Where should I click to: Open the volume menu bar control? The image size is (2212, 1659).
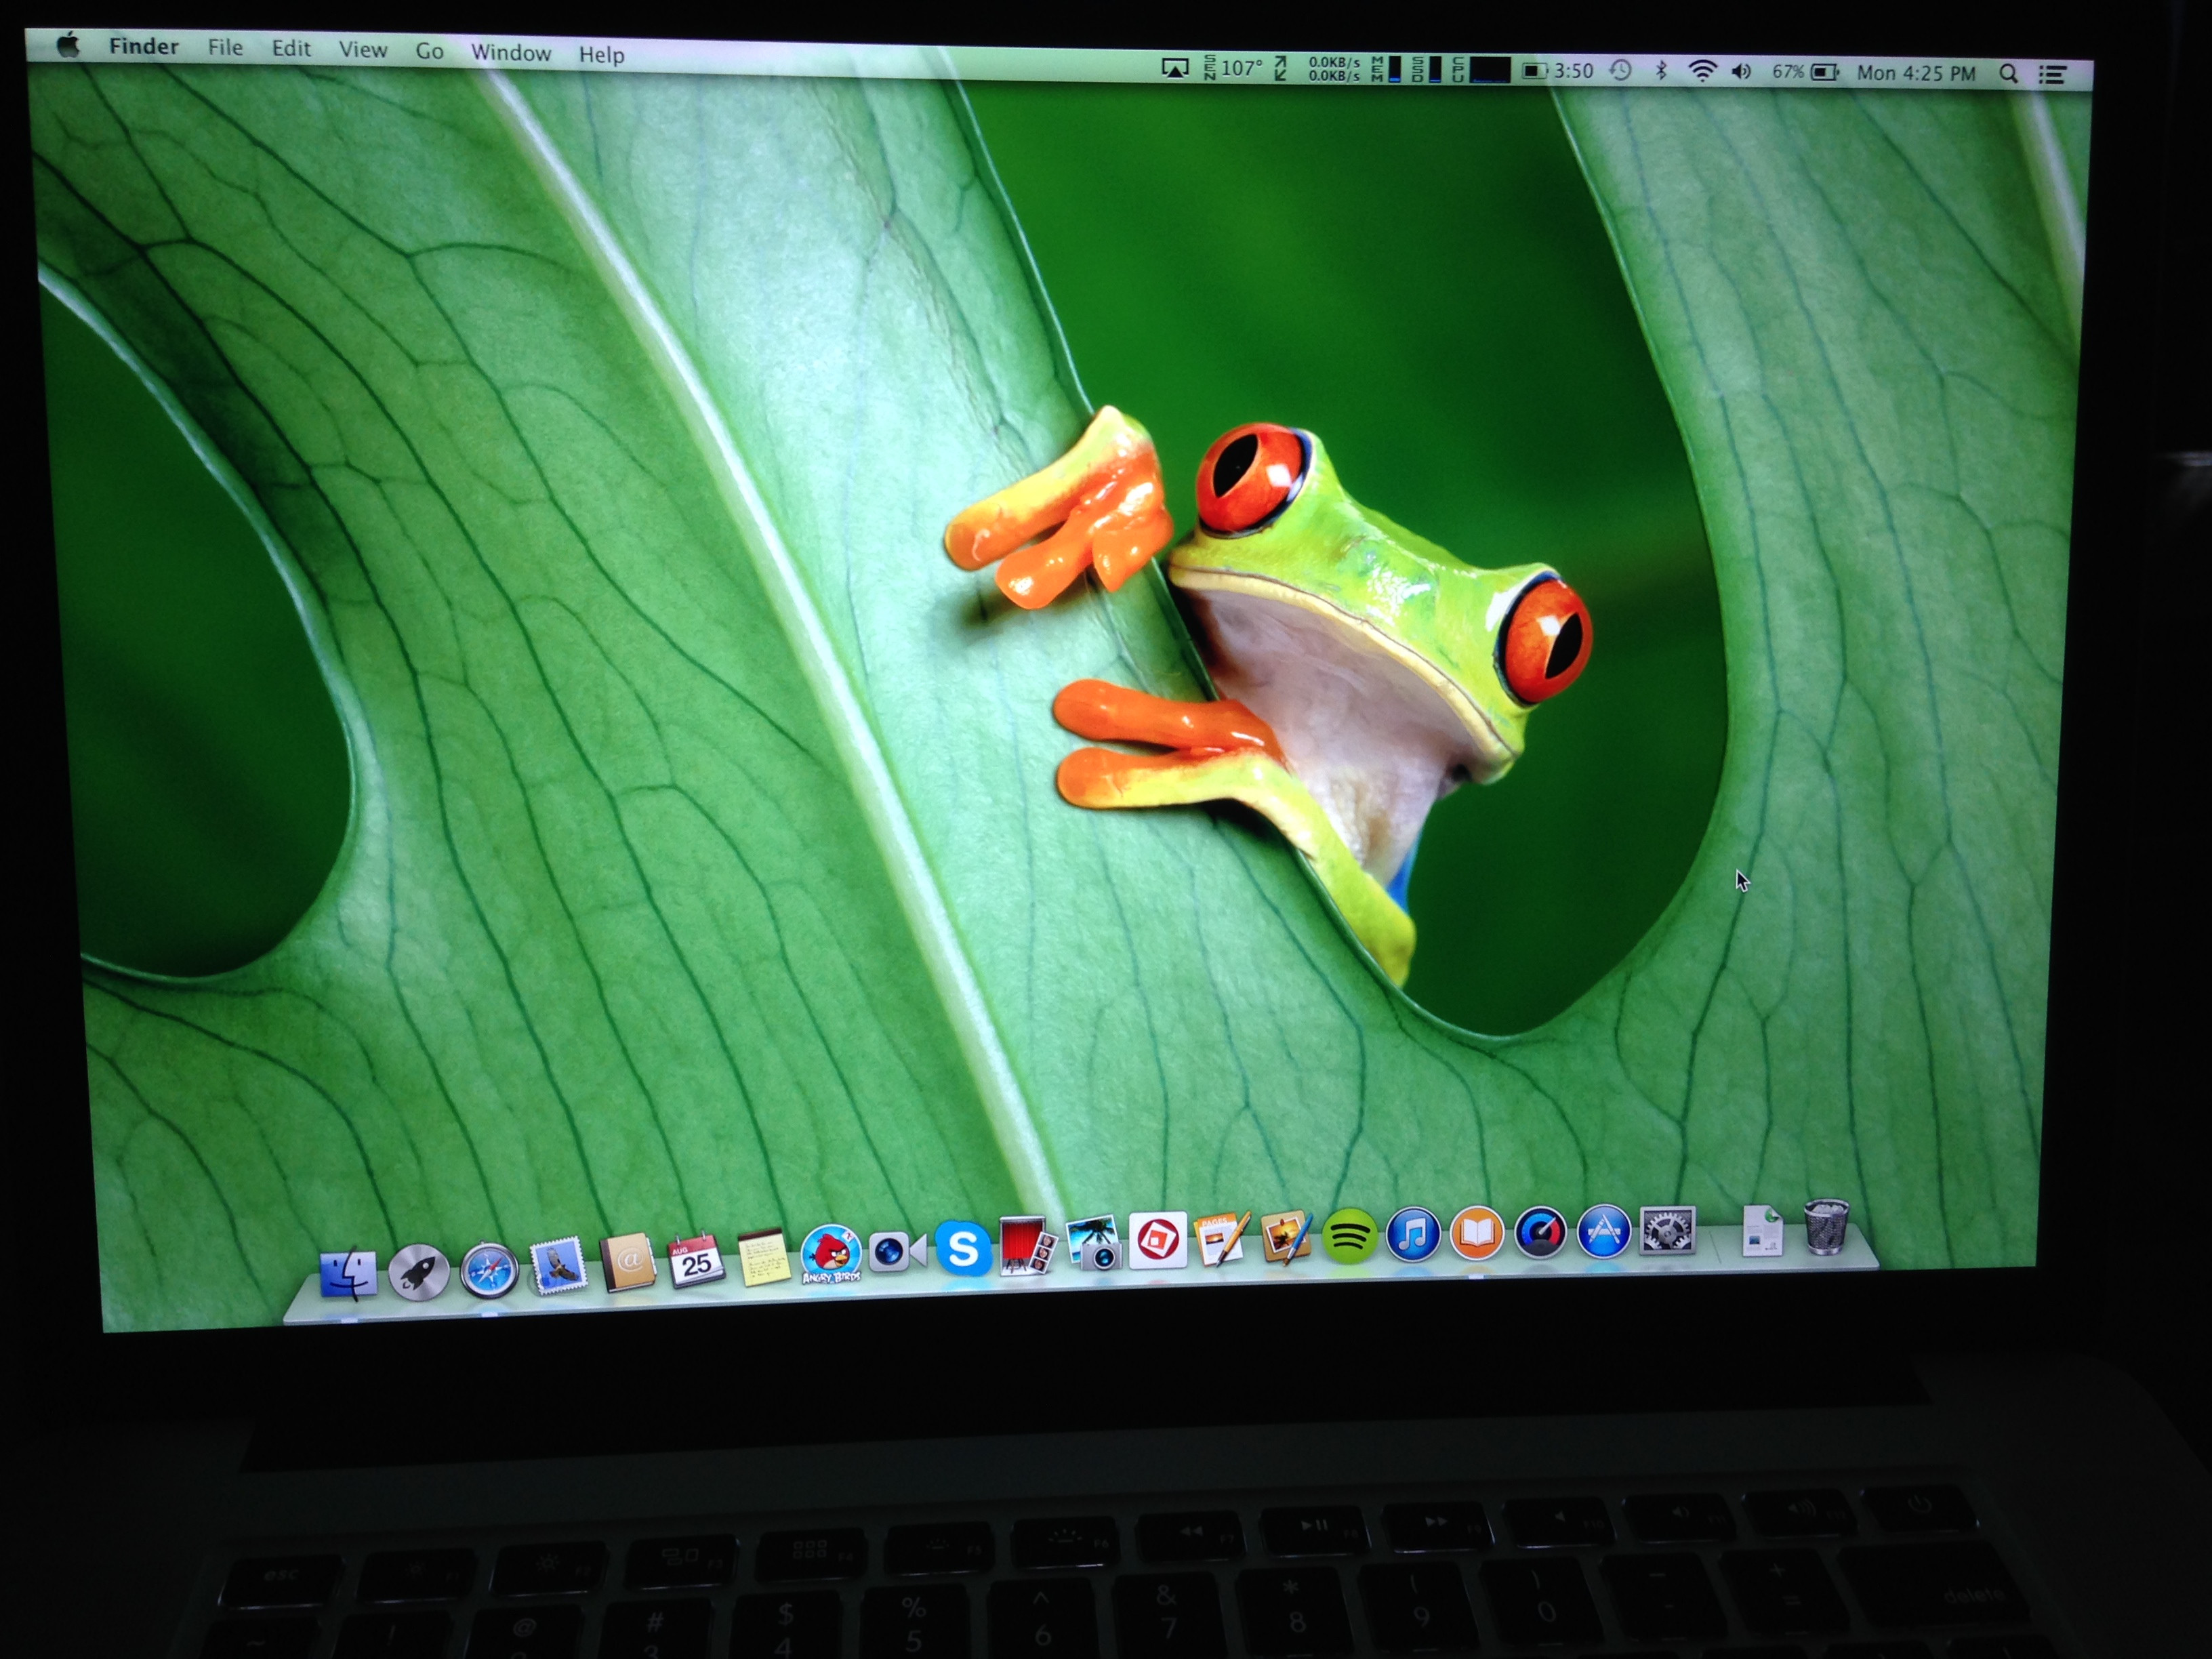(x=1741, y=72)
